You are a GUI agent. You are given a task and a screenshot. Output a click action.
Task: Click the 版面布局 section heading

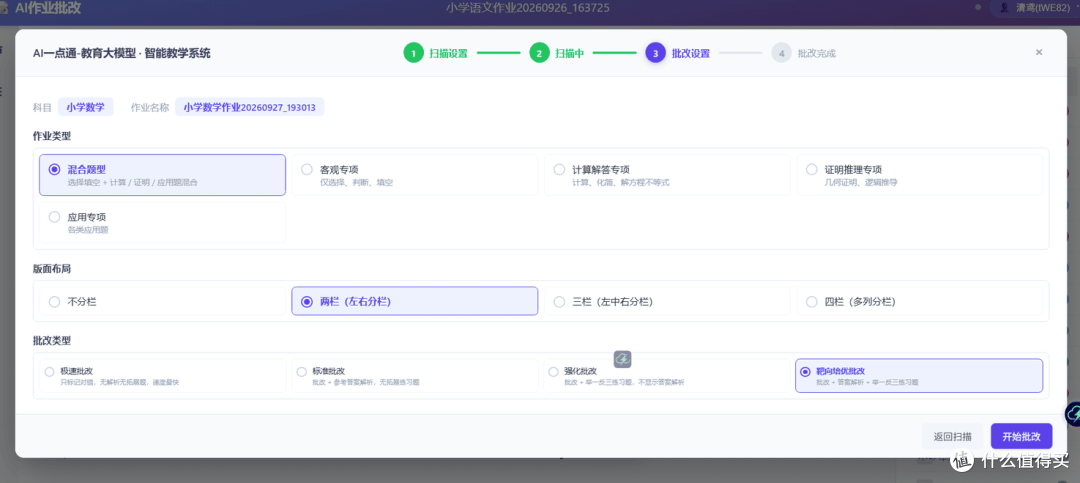52,268
